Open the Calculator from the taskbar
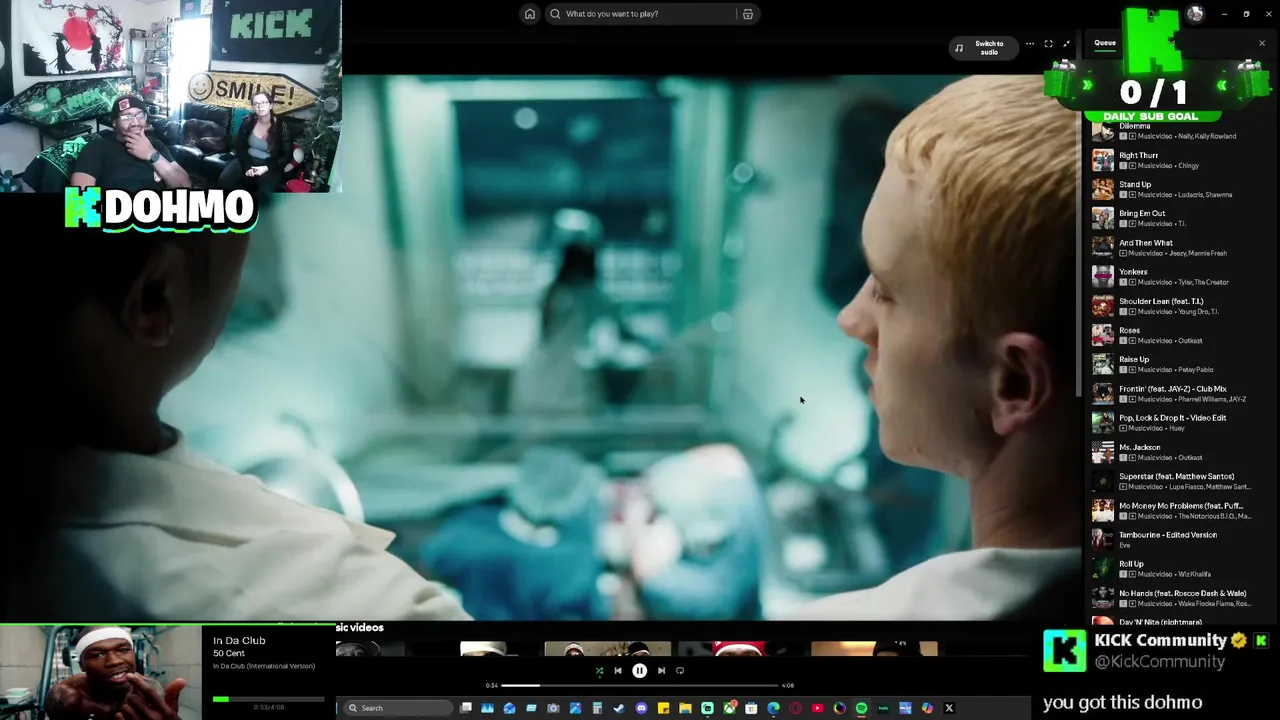The height and width of the screenshot is (720, 1280). point(597,708)
